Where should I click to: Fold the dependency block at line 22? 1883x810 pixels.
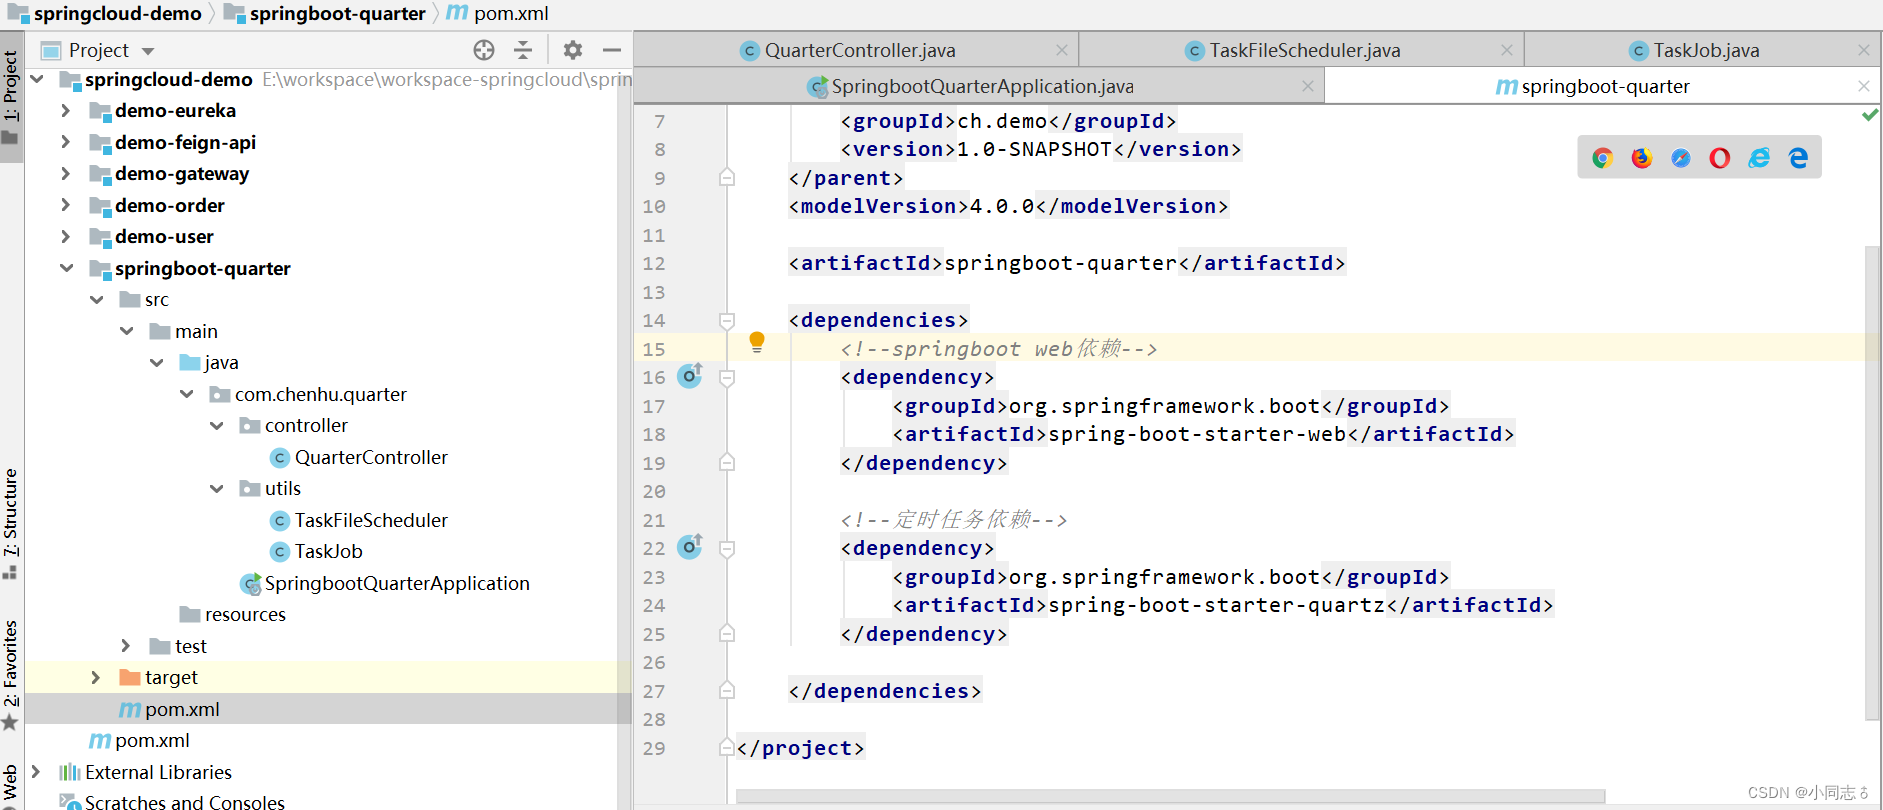(x=727, y=548)
